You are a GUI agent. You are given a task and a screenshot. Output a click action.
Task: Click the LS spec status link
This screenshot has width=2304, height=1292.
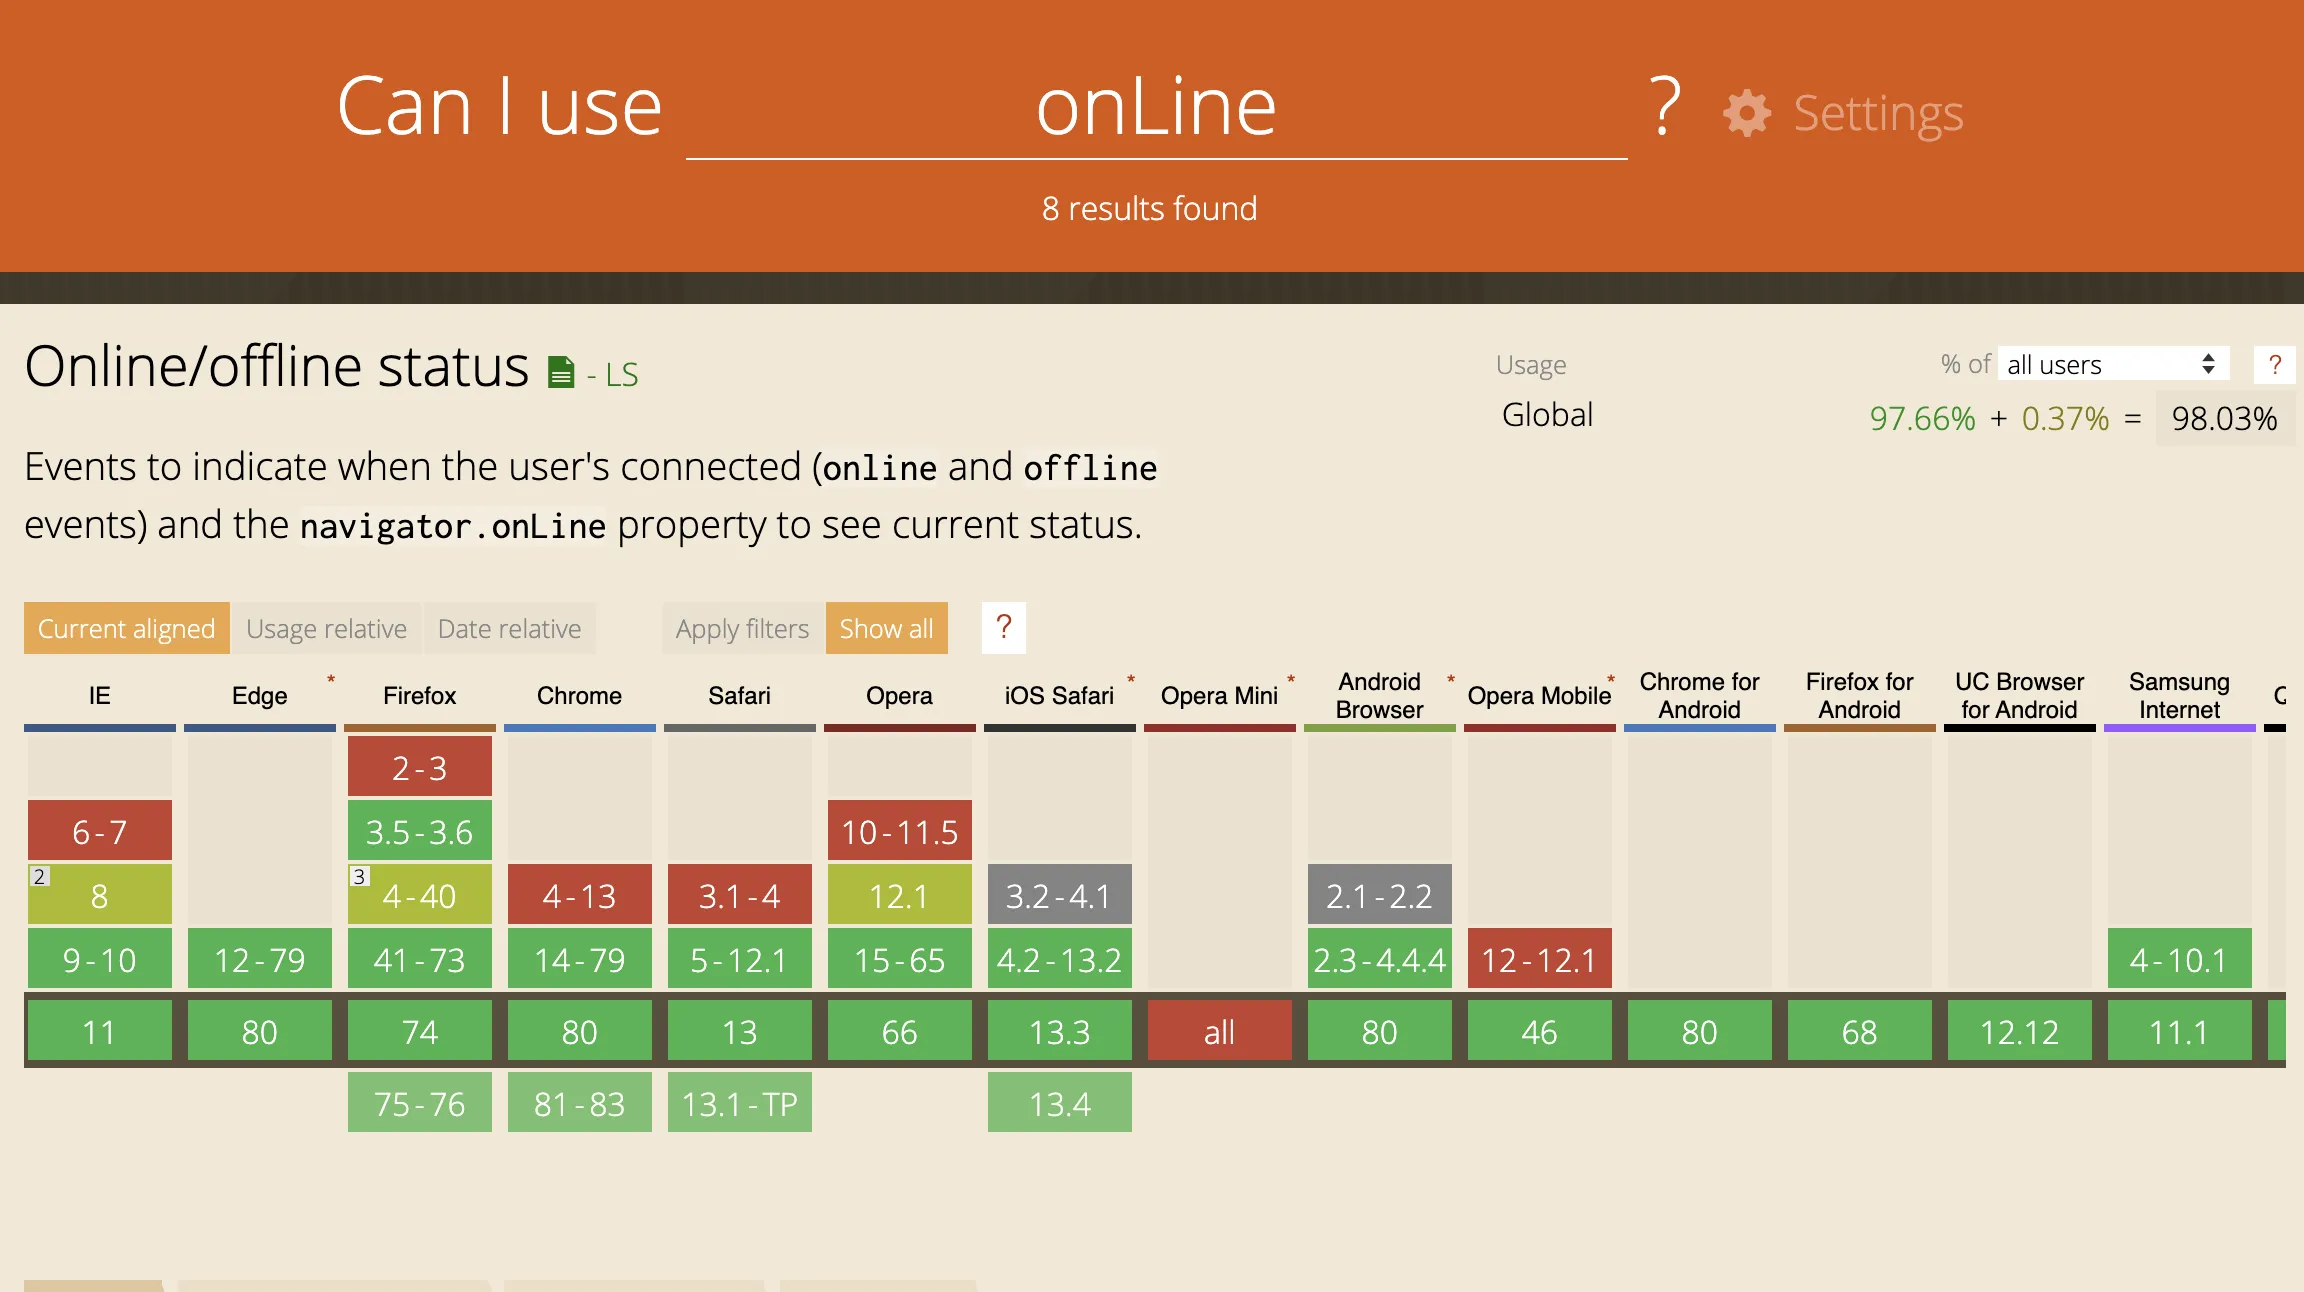(x=612, y=374)
